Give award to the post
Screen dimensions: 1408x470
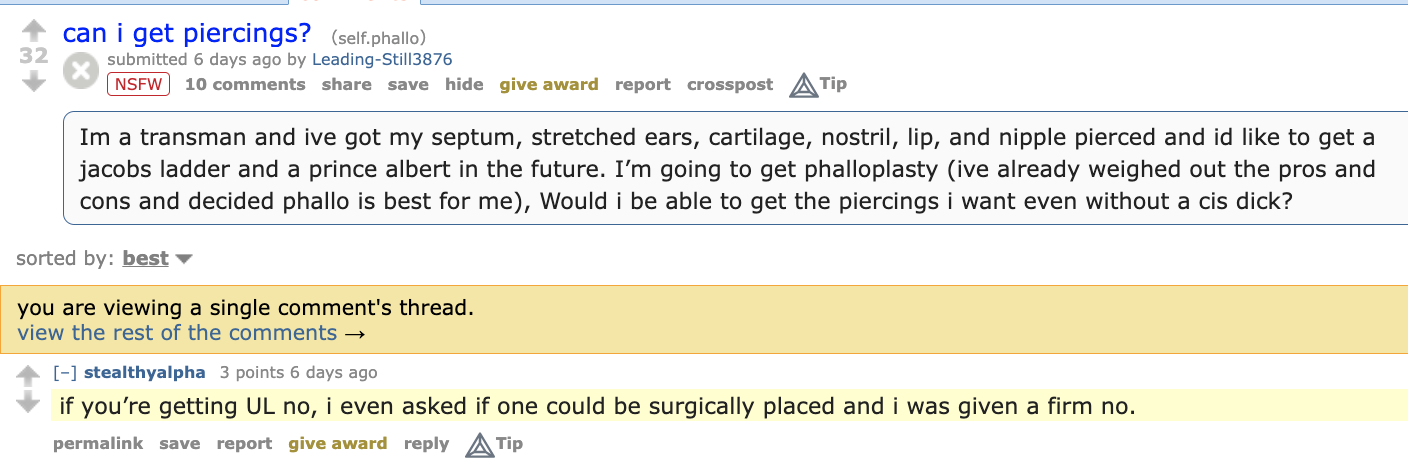click(549, 85)
